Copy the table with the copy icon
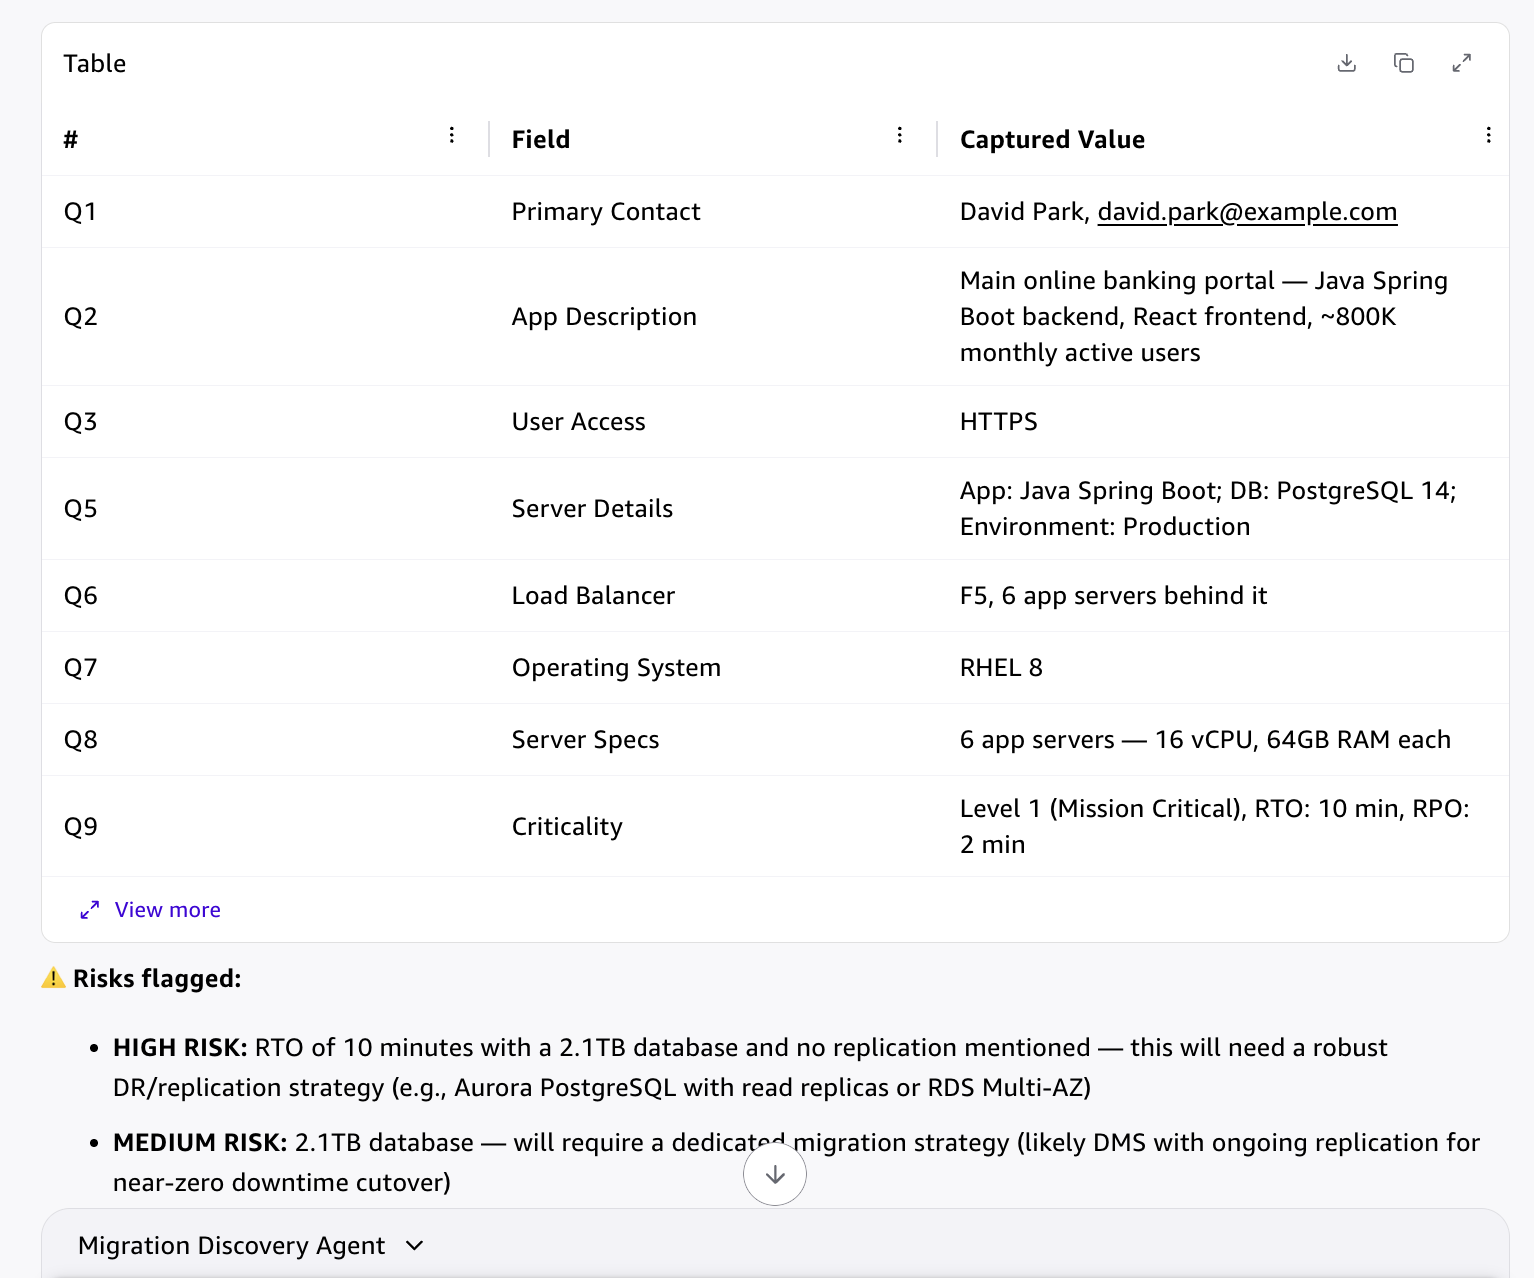Image resolution: width=1534 pixels, height=1278 pixels. [1404, 63]
